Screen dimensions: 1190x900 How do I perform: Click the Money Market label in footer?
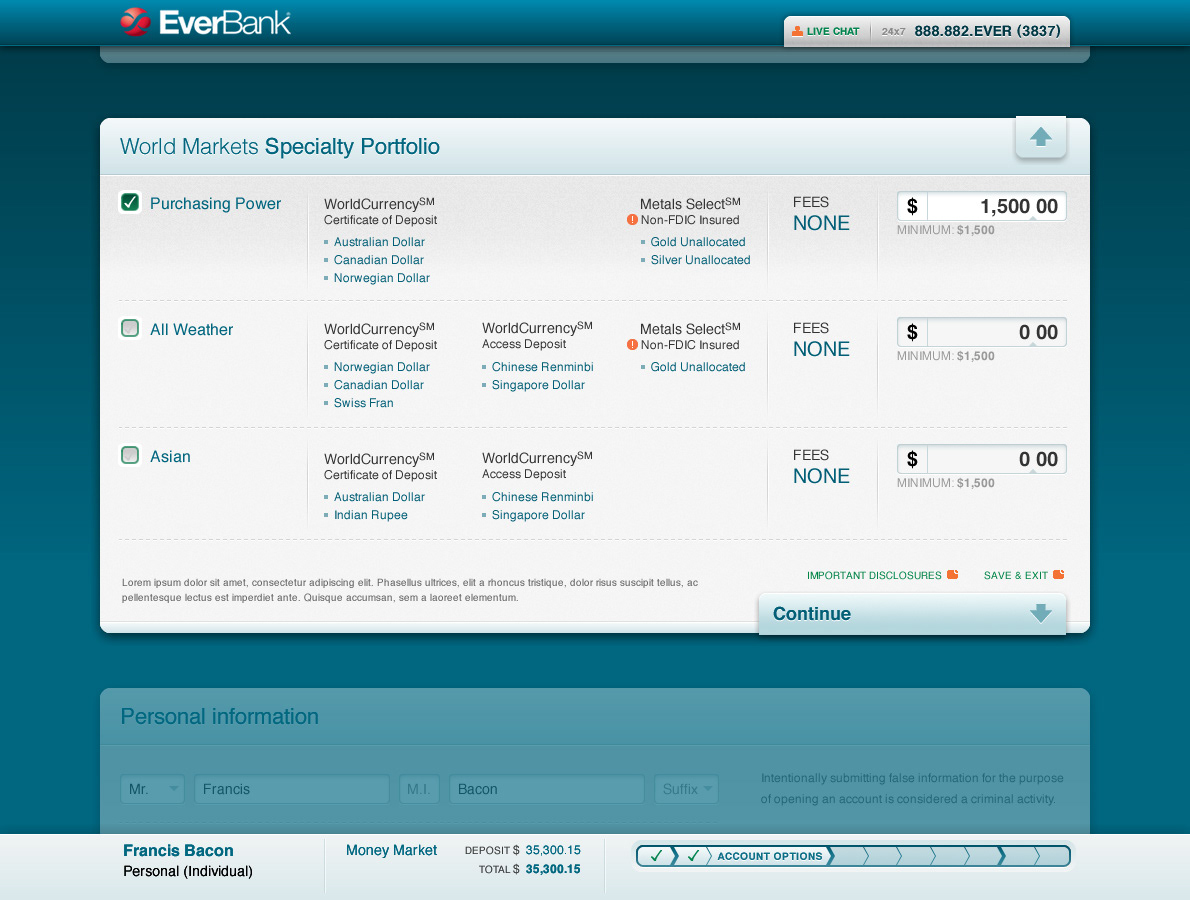point(392,851)
